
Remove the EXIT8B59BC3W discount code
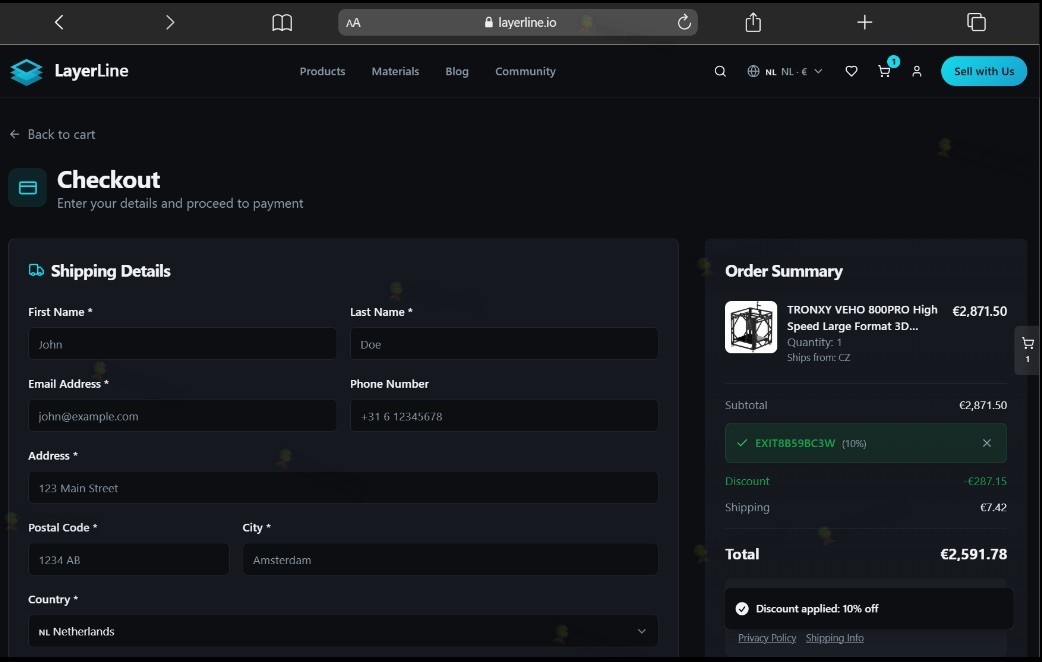987,443
